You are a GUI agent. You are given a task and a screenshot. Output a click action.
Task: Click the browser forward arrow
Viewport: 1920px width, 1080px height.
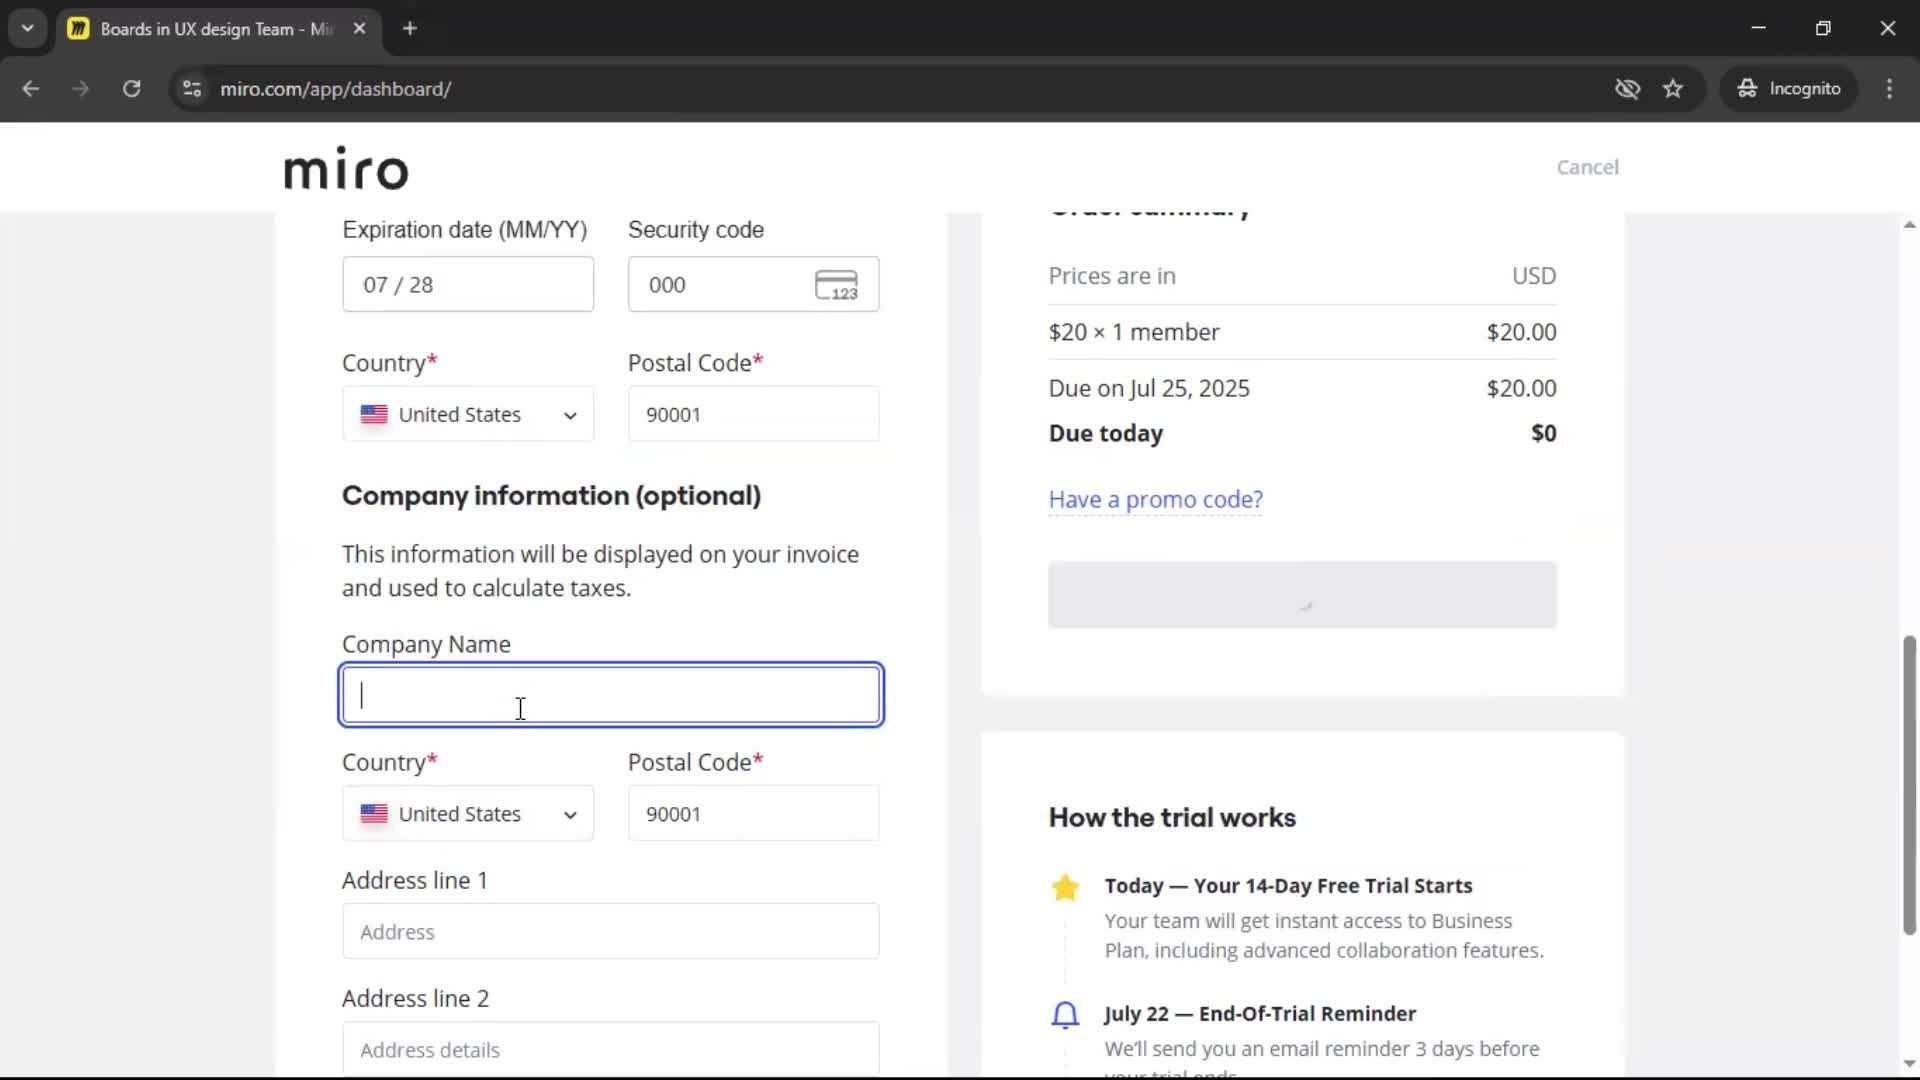coord(81,89)
